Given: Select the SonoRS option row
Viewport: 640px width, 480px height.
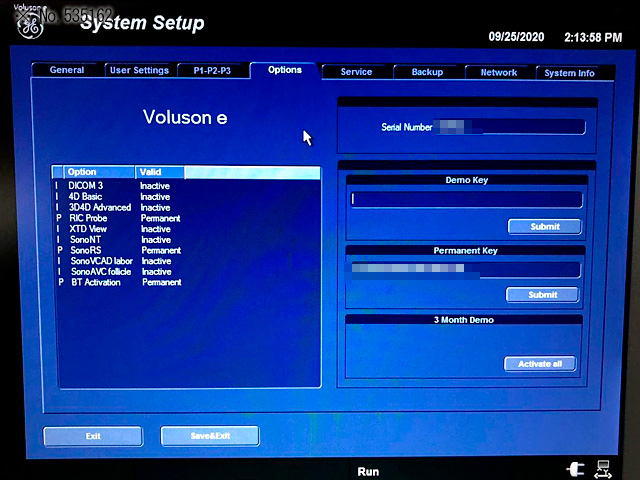Looking at the screenshot, I should [x=188, y=250].
